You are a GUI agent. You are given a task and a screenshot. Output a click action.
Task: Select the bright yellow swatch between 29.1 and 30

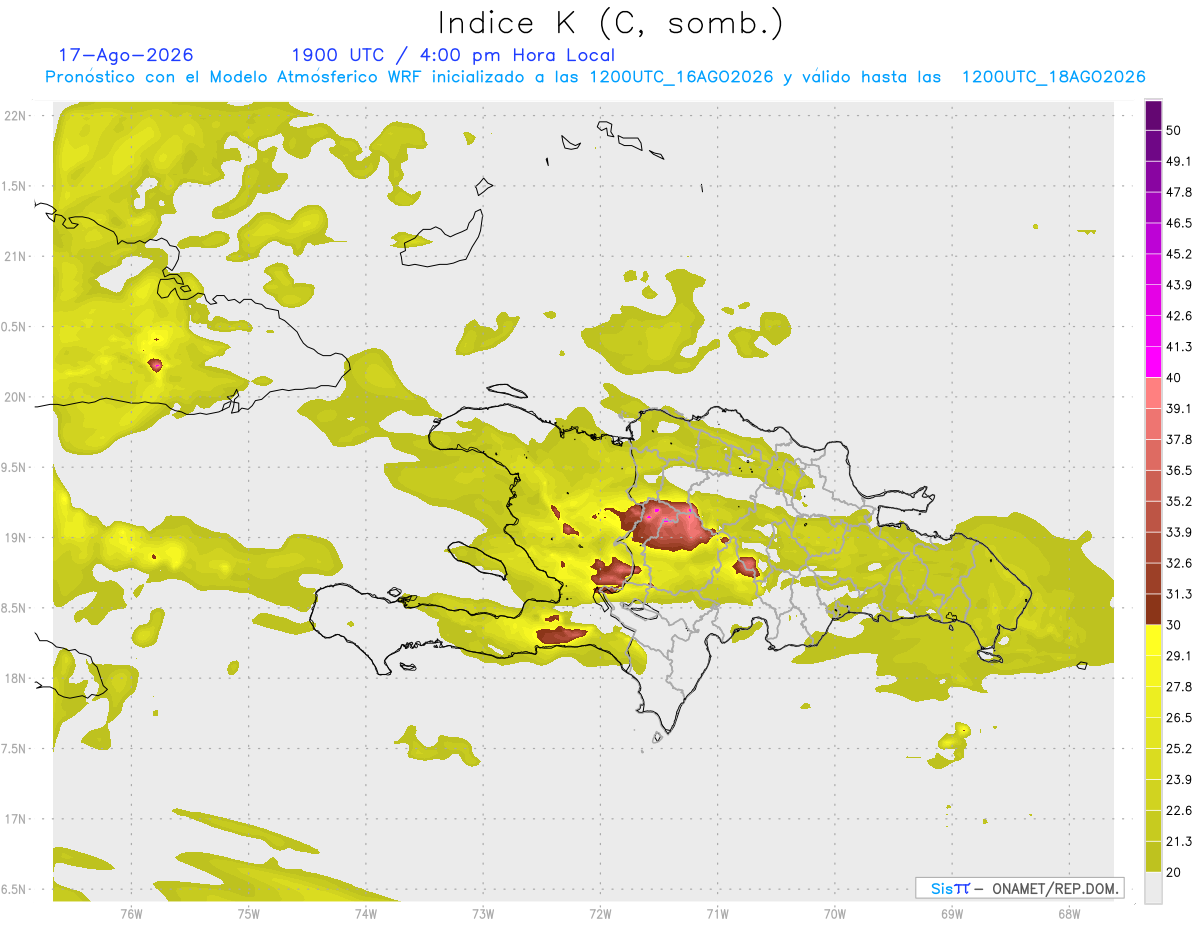(1153, 640)
